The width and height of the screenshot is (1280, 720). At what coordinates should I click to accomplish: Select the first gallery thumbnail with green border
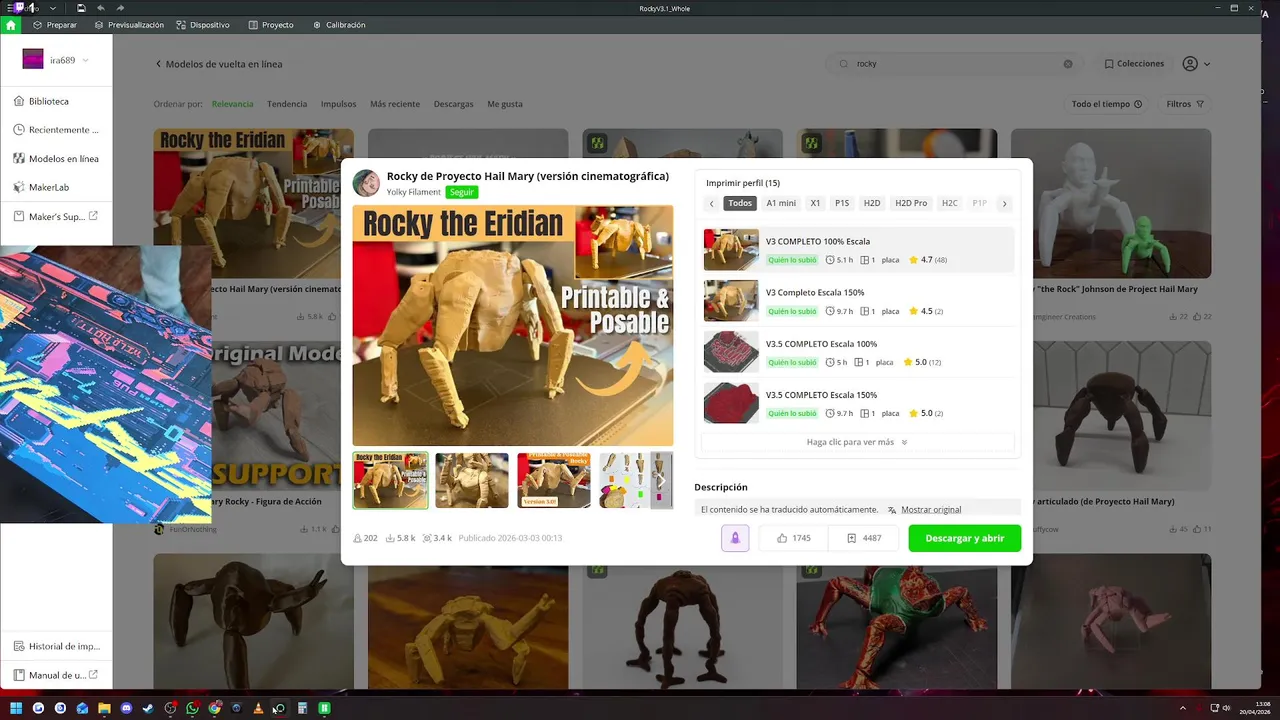pyautogui.click(x=390, y=481)
